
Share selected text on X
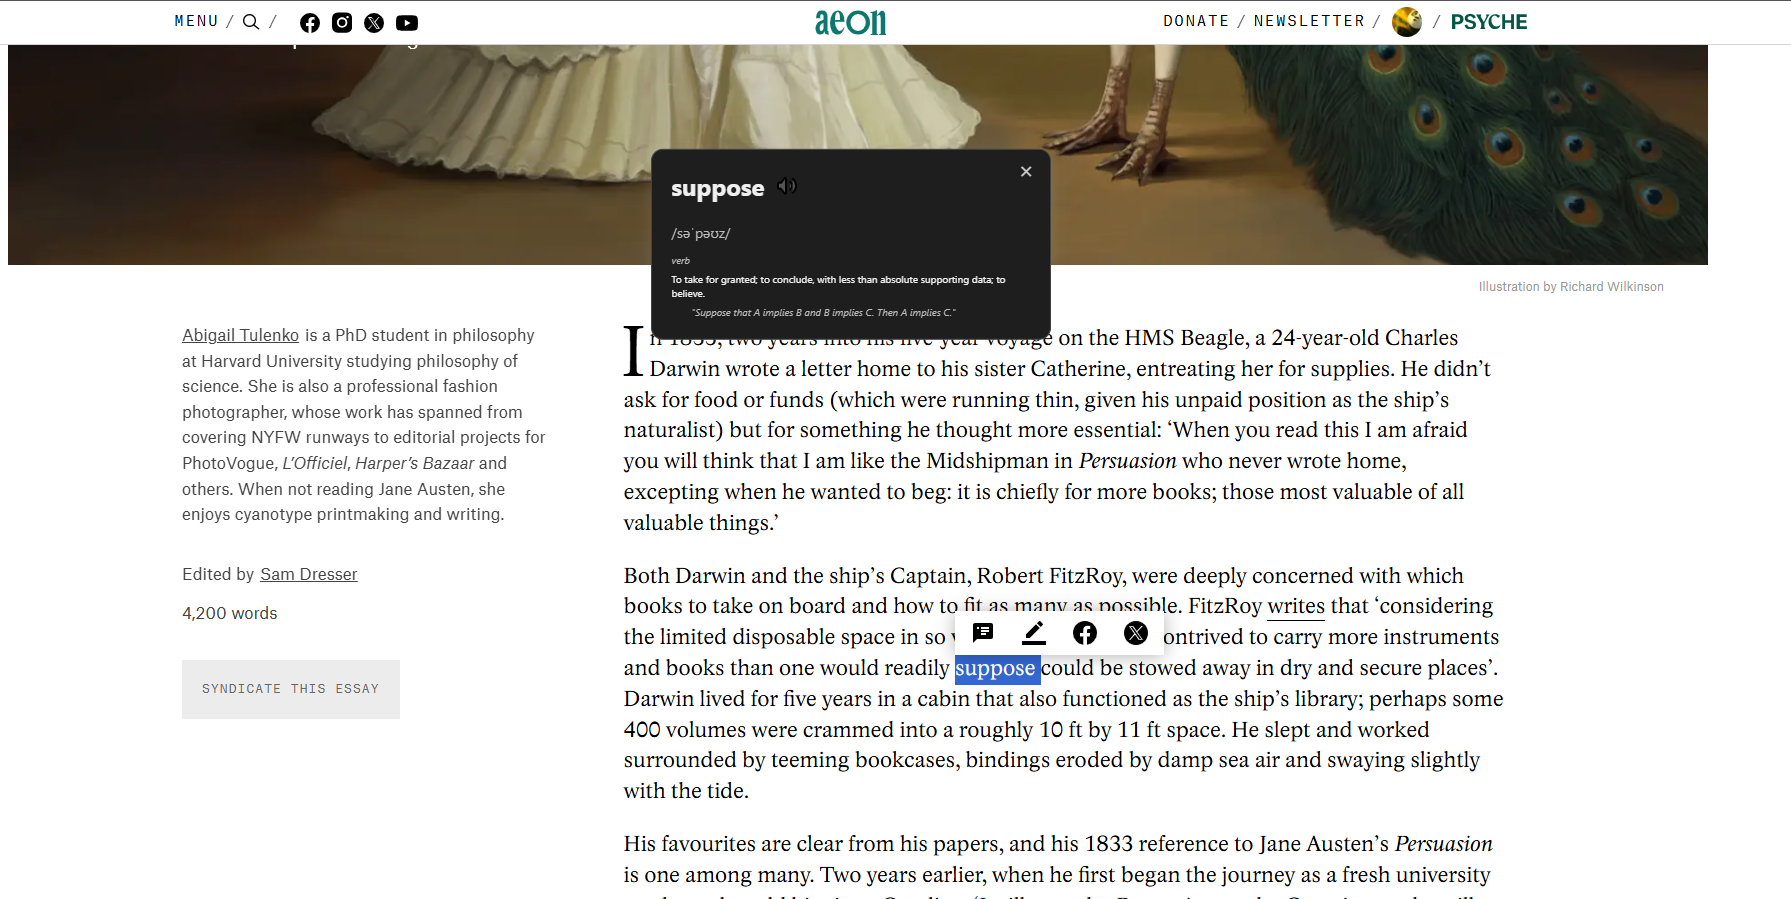(x=1136, y=633)
